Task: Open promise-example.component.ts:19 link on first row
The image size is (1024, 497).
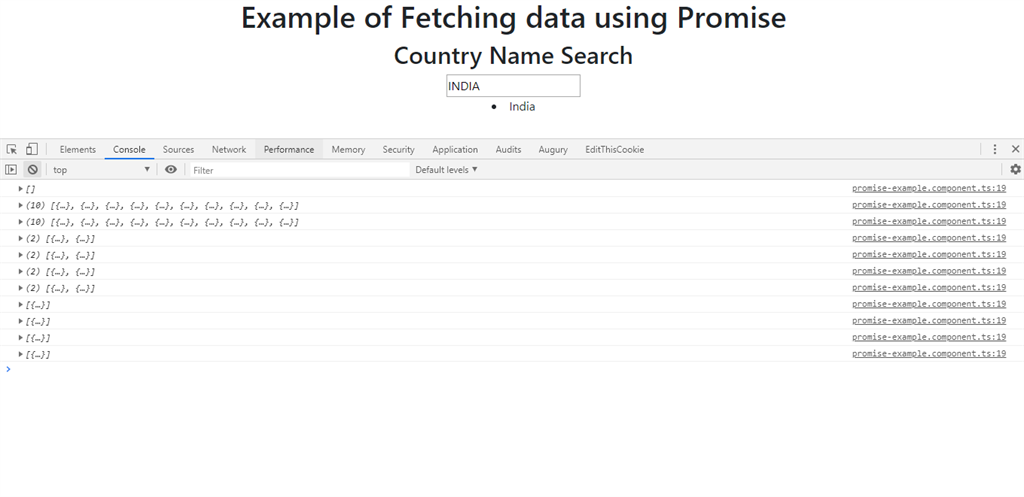Action: click(929, 188)
